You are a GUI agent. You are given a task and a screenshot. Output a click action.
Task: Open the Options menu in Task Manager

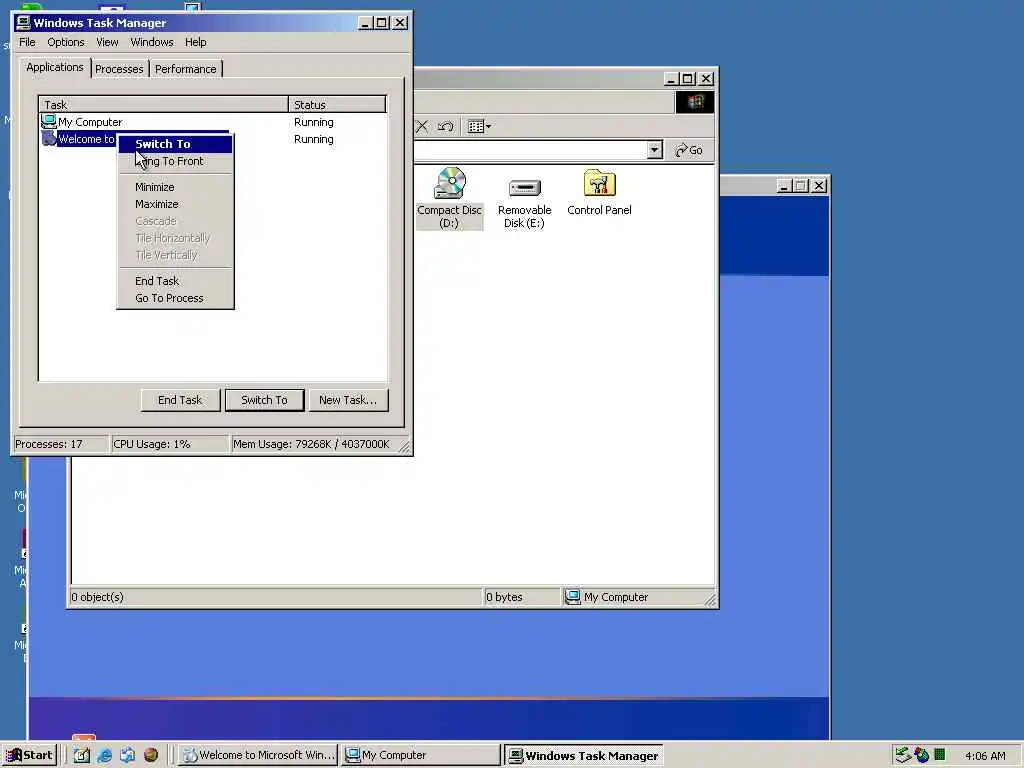point(65,42)
